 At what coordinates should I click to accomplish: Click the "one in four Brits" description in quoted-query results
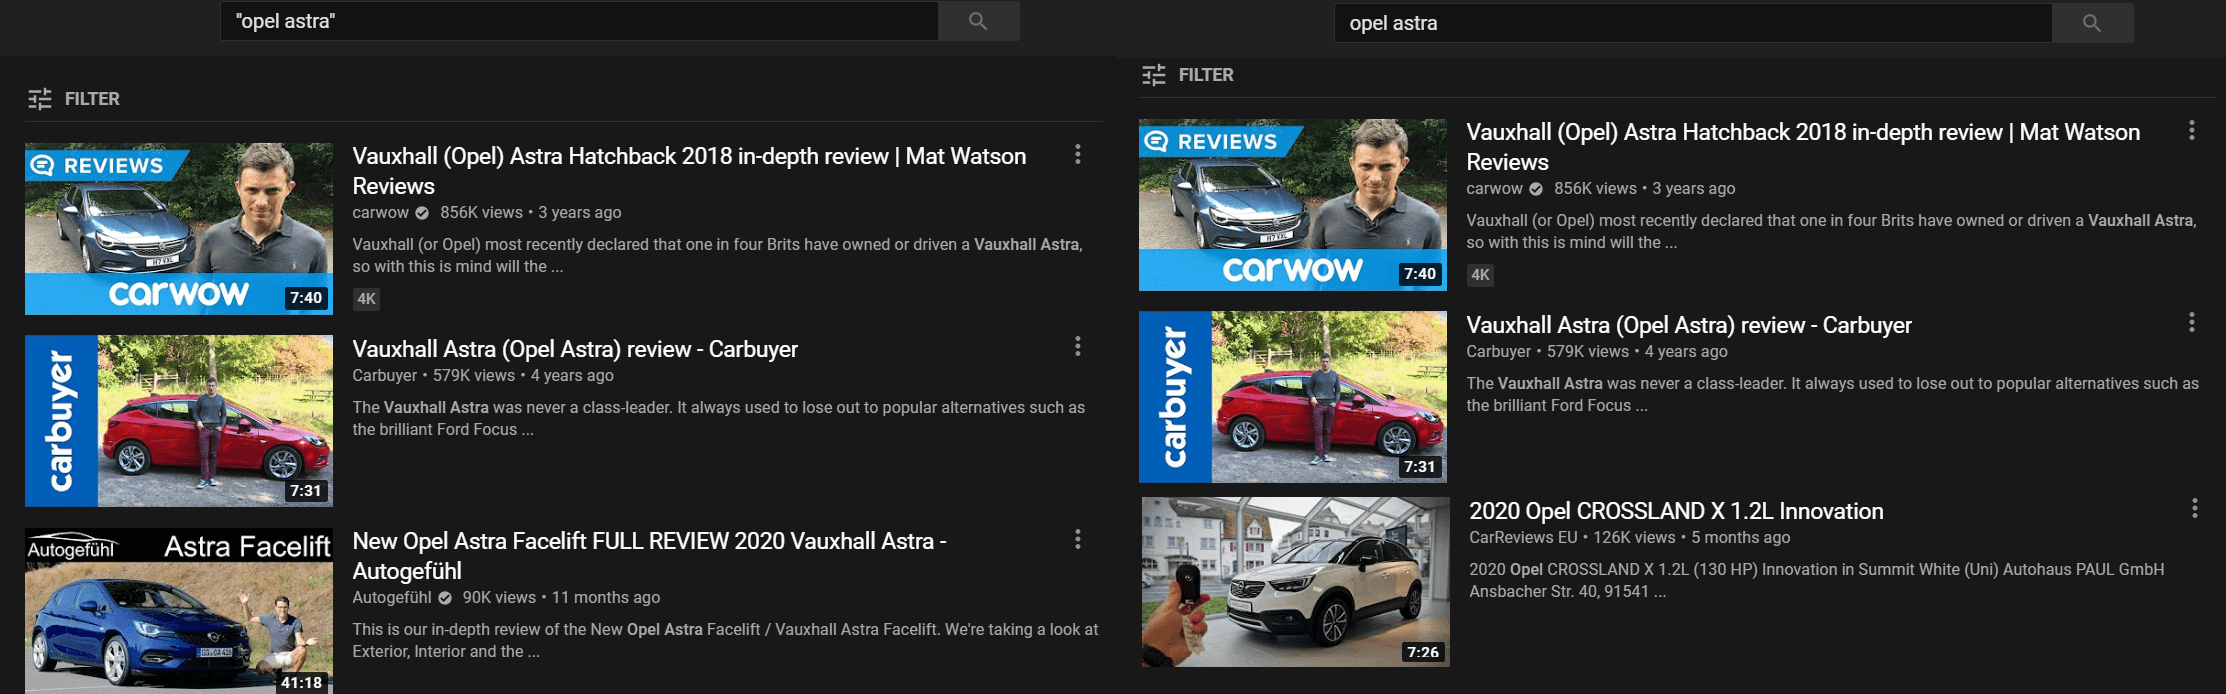click(x=718, y=256)
